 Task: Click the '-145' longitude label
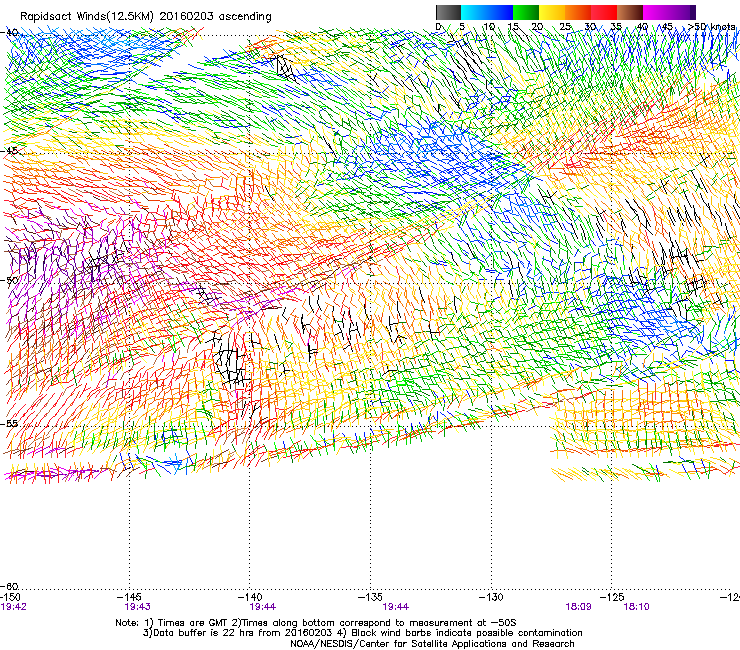130,597
